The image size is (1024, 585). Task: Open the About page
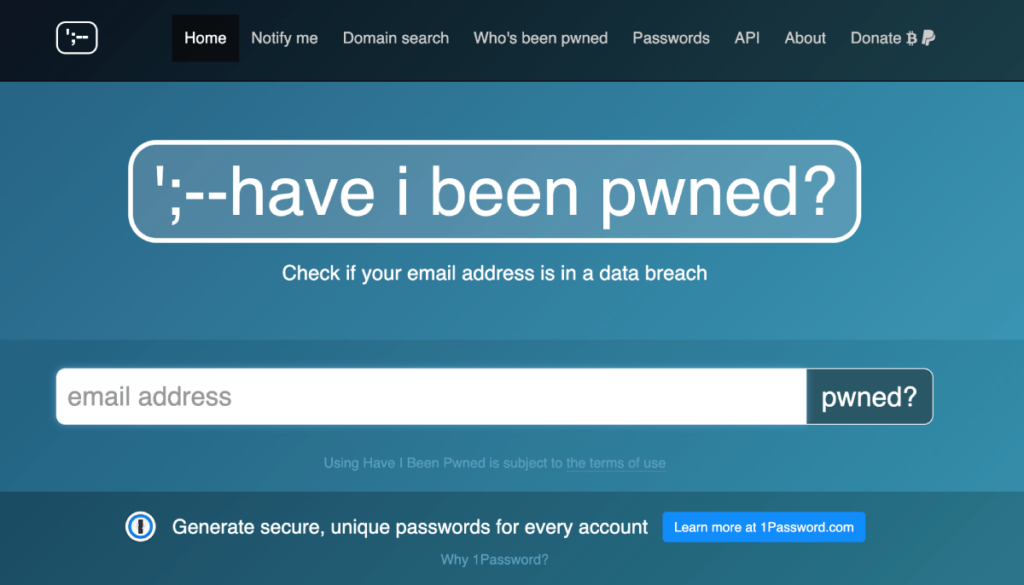804,38
